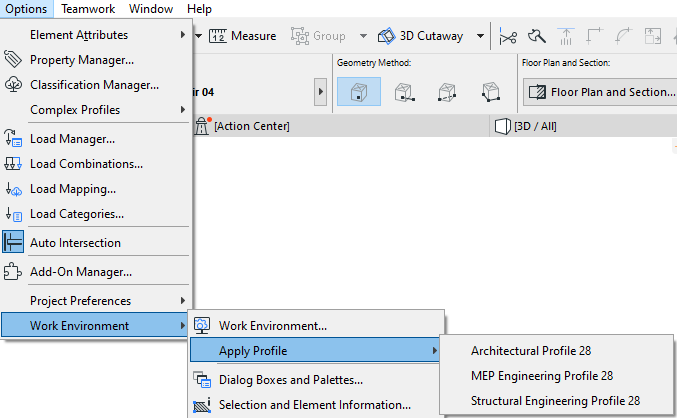Click the Split scissors tool icon
Screen dimensions: 677x418
coord(508,36)
